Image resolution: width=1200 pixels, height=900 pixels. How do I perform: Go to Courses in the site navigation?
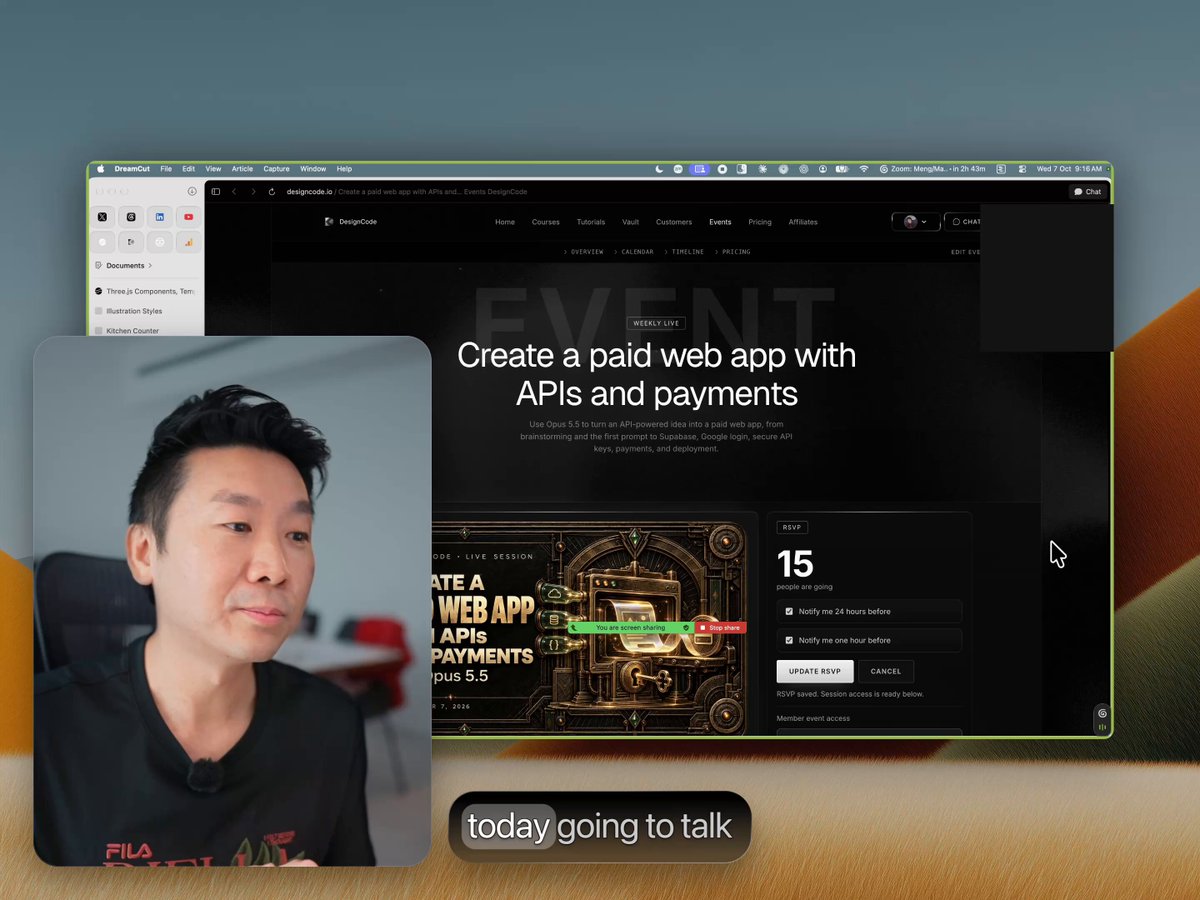(546, 222)
